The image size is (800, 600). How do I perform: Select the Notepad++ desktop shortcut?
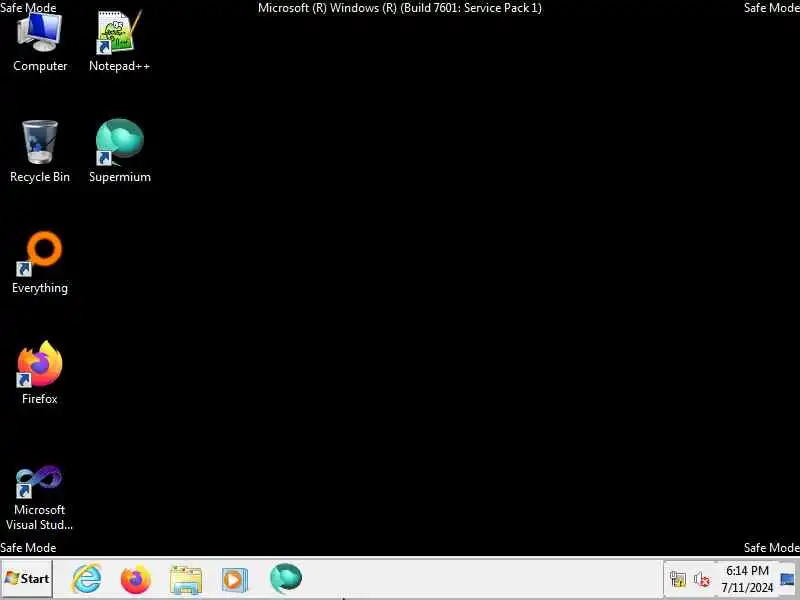click(119, 42)
